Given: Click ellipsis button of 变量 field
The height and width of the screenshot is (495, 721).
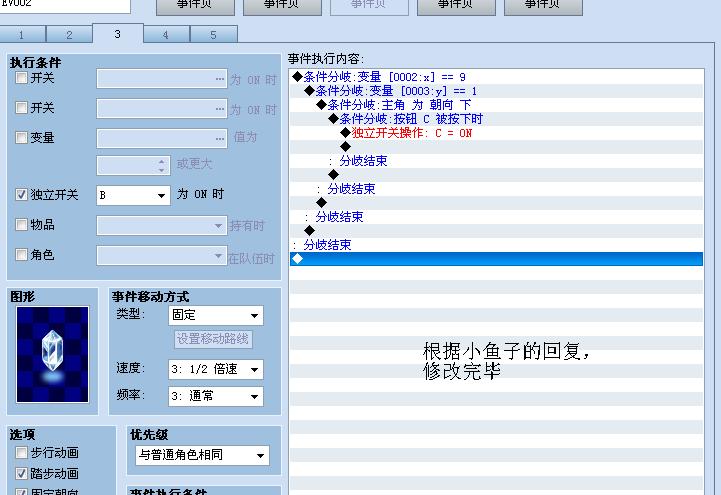Looking at the screenshot, I should tap(220, 139).
